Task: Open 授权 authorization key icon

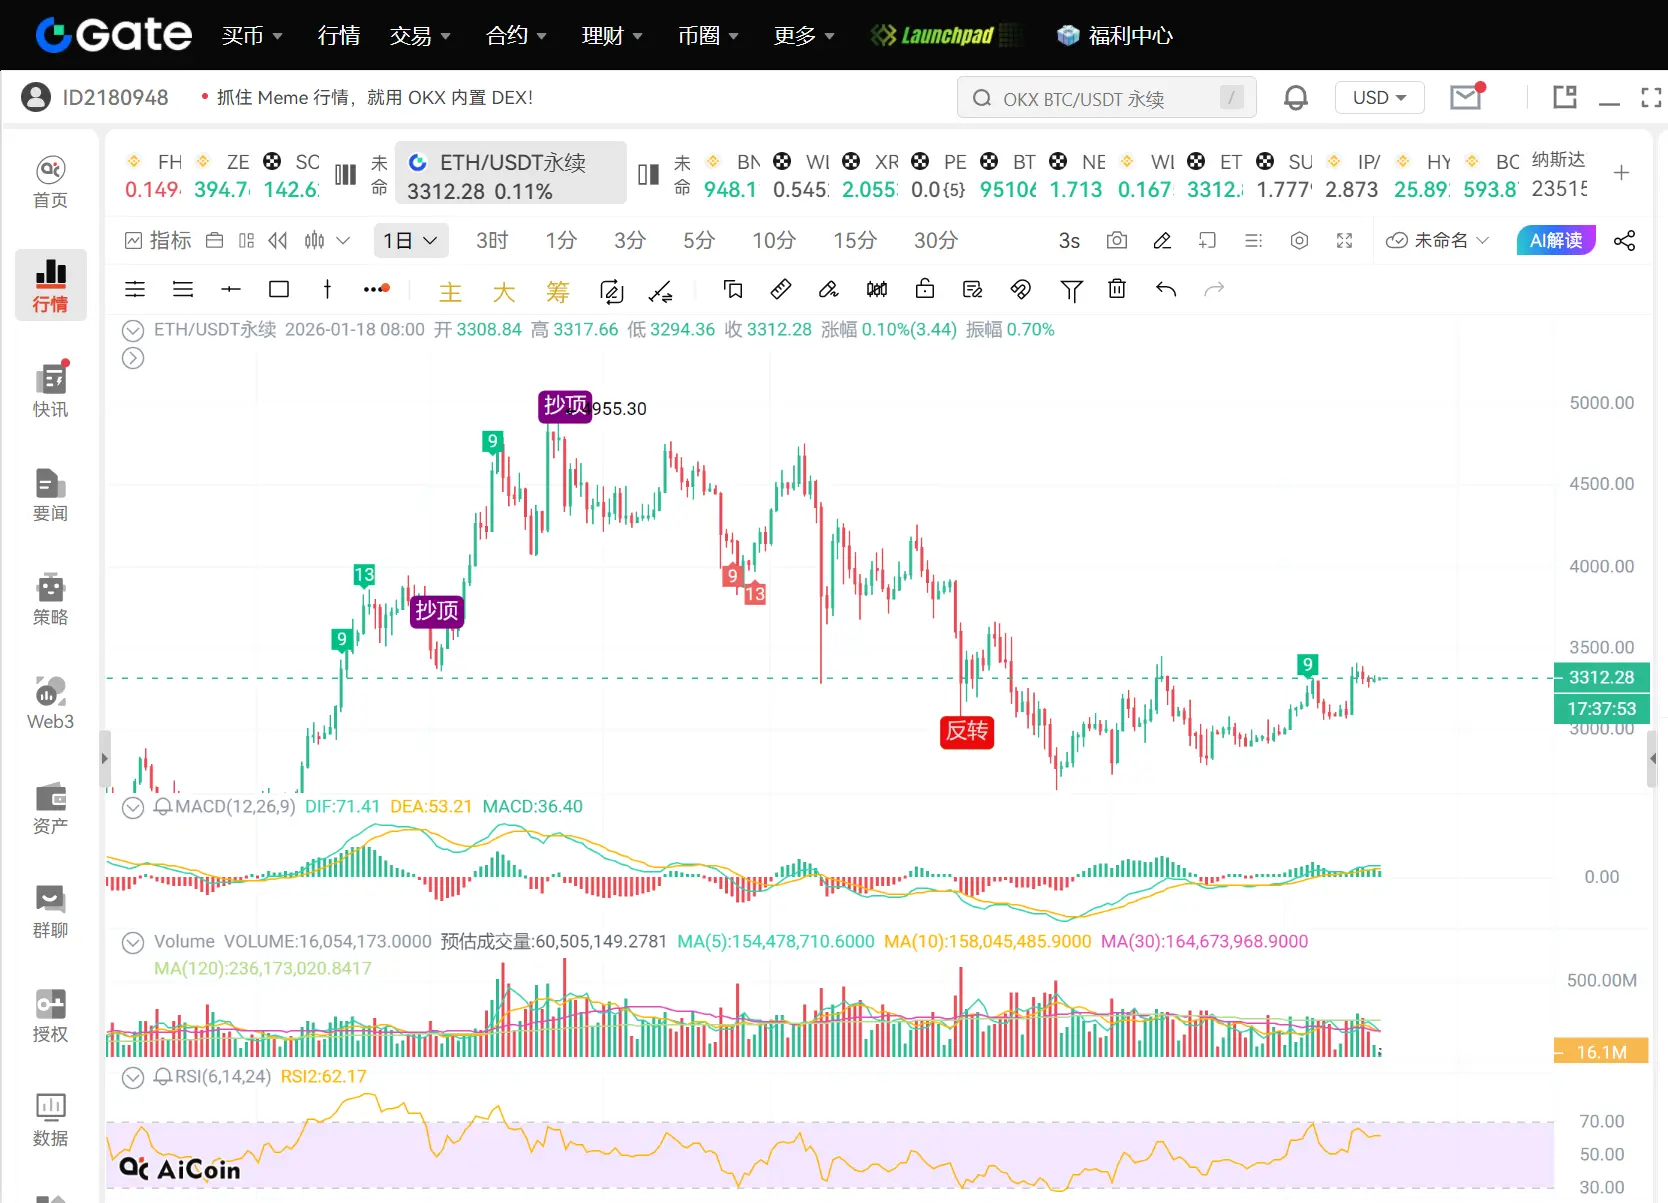Action: pyautogui.click(x=50, y=1015)
